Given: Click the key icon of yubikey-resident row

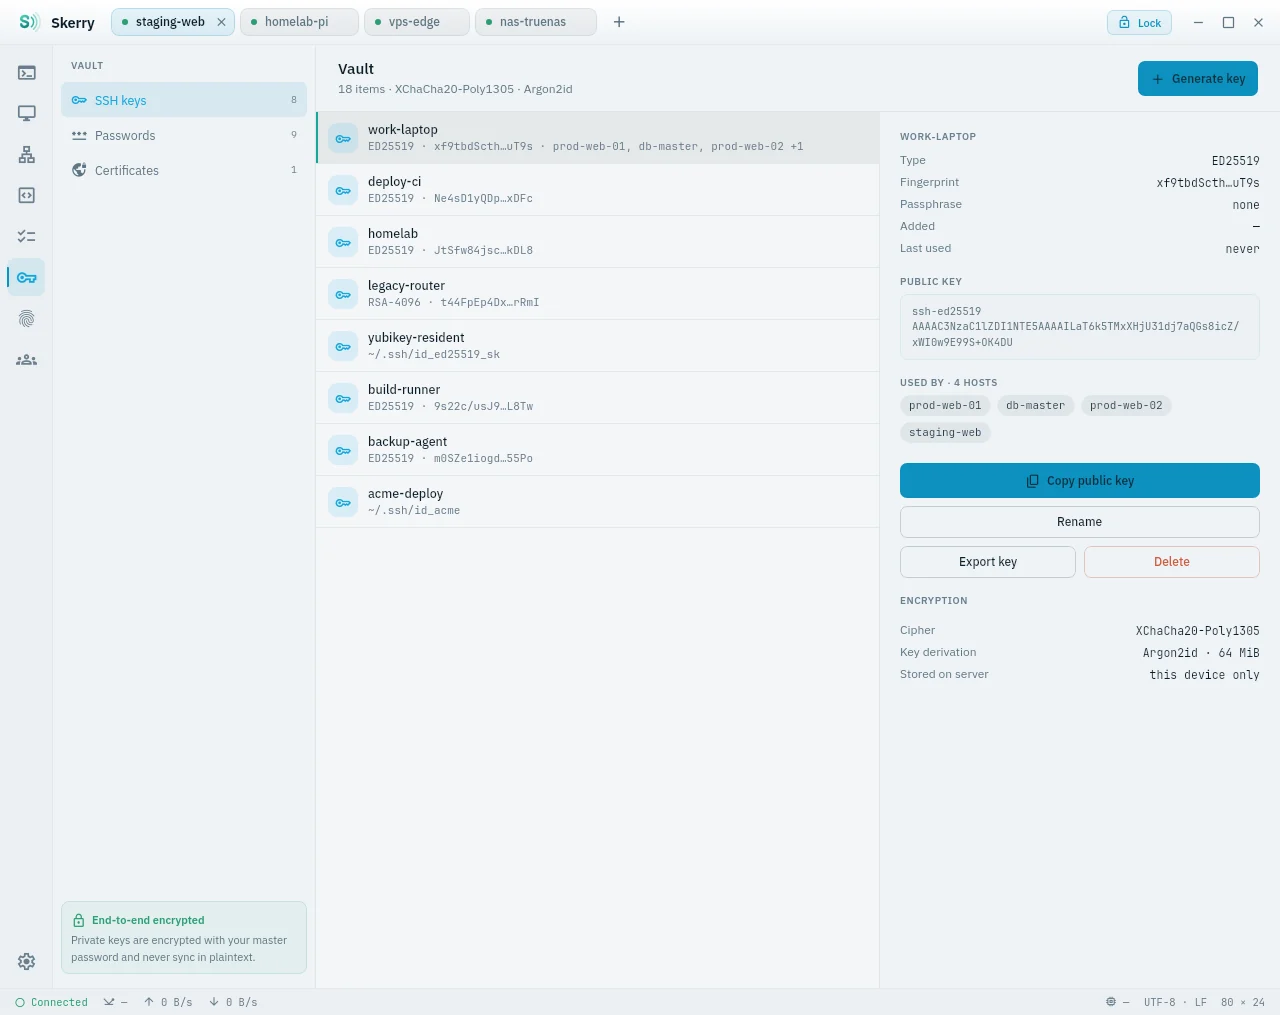Looking at the screenshot, I should click(x=343, y=346).
